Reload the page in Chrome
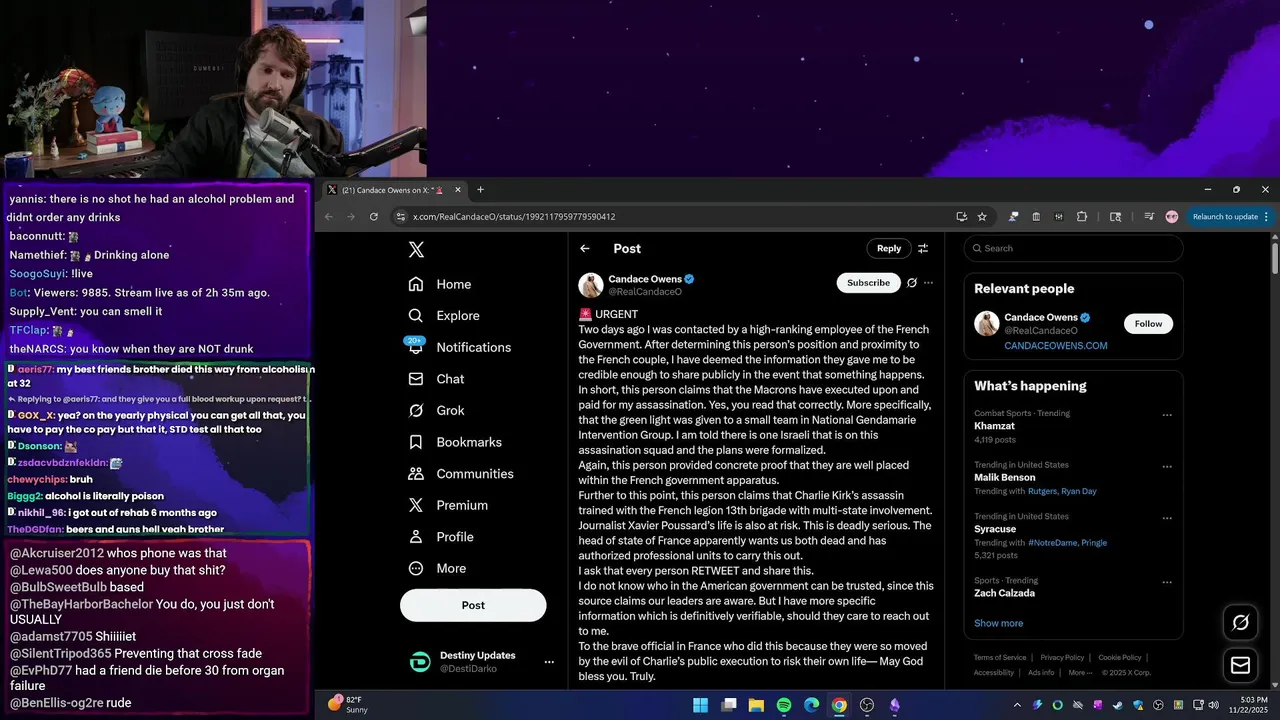Image resolution: width=1280 pixels, height=720 pixels. (x=374, y=217)
